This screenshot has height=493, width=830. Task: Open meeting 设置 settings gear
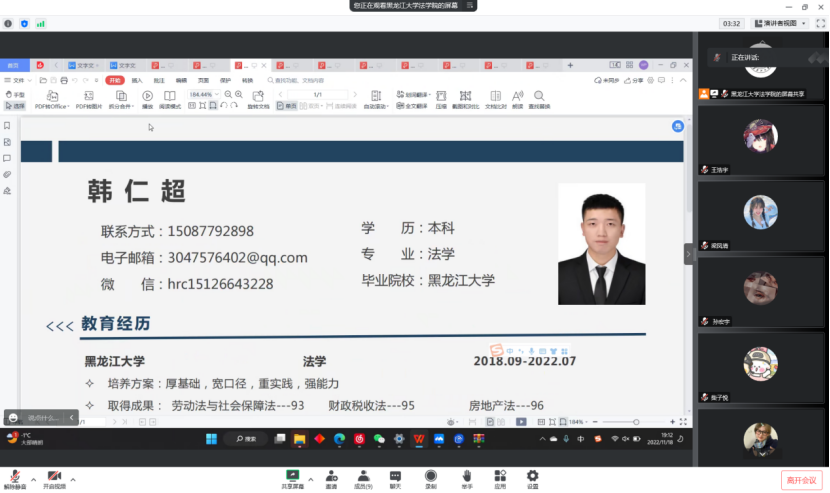point(532,478)
